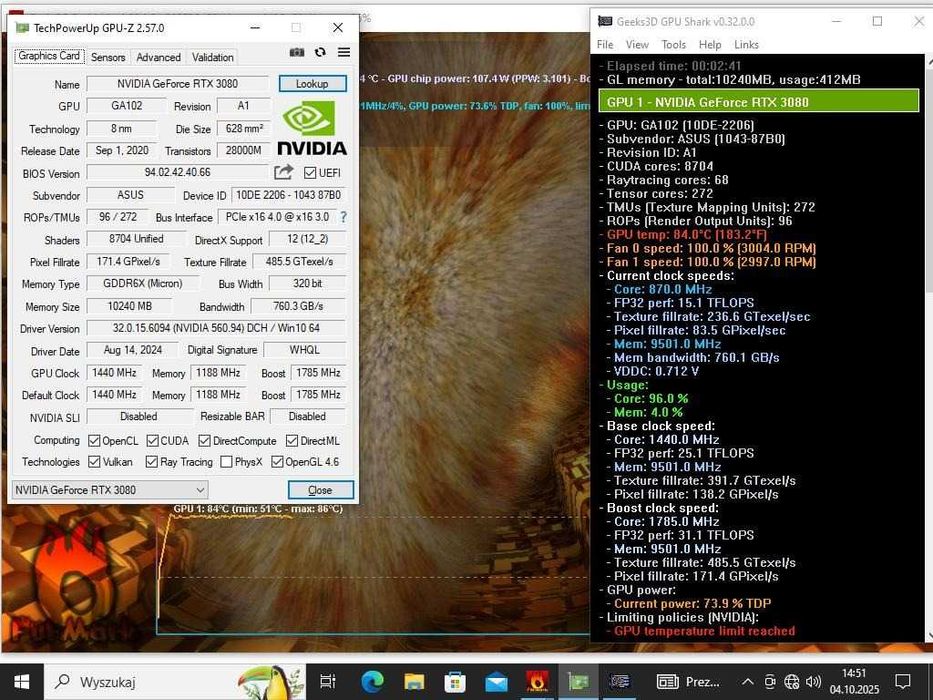Image resolution: width=933 pixels, height=700 pixels.
Task: Open the File menu in GPU Shark
Action: pyautogui.click(x=605, y=45)
